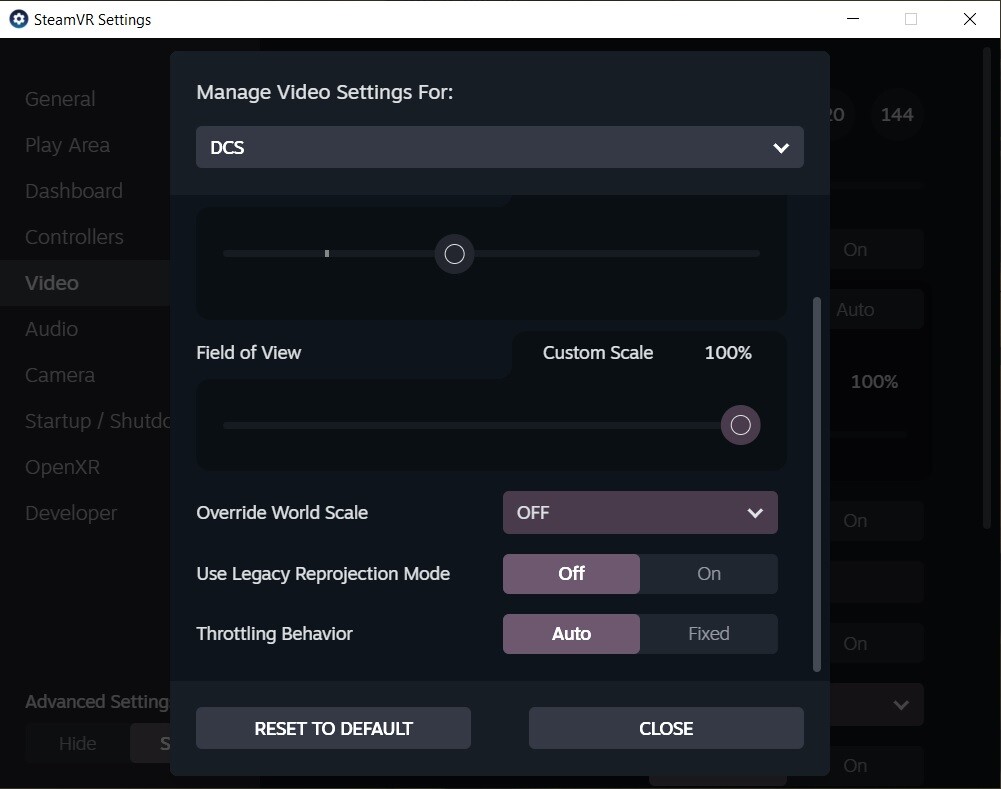Click the background 100% resolution value
The width and height of the screenshot is (1001, 789).
874,382
